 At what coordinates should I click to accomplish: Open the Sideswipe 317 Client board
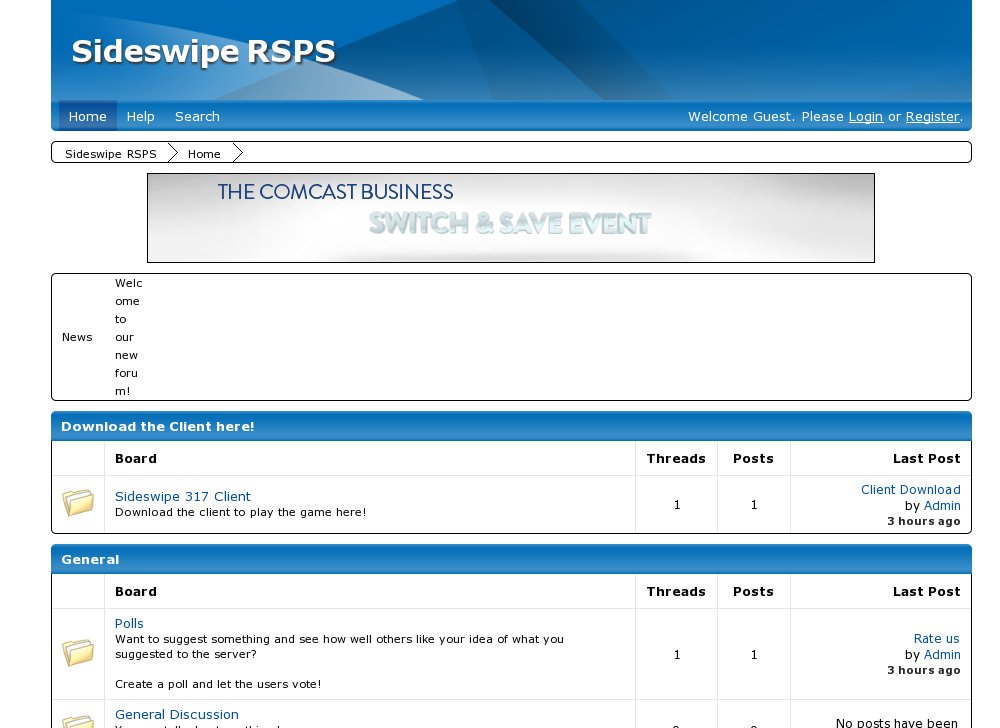182,496
